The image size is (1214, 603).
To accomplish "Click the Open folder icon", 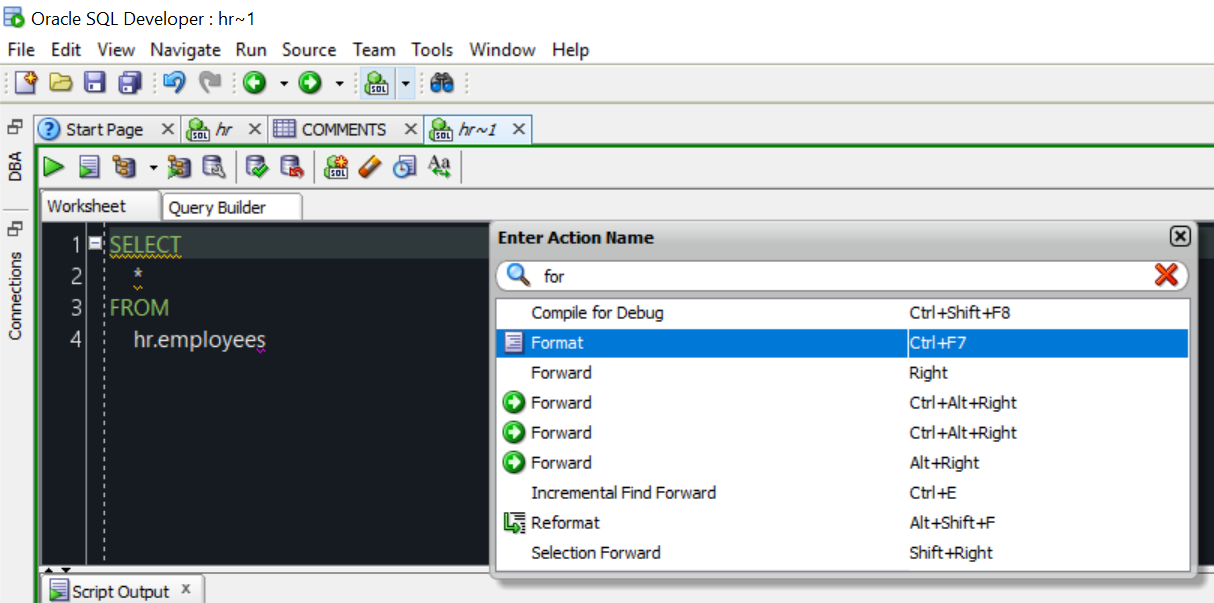I will (61, 83).
